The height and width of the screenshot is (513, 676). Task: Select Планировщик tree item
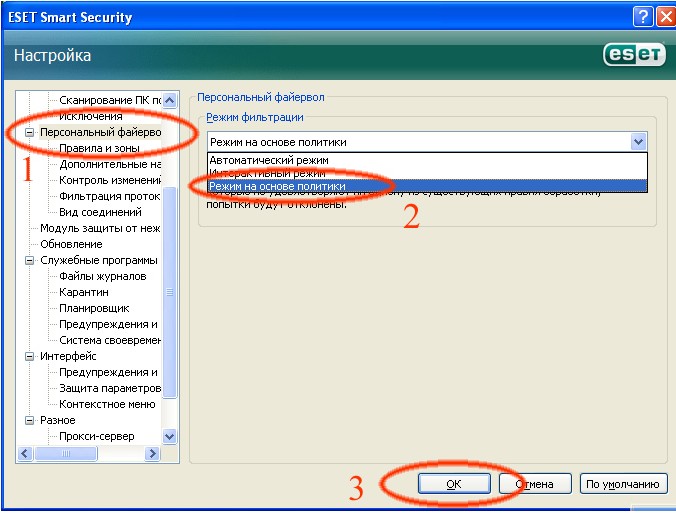click(94, 308)
